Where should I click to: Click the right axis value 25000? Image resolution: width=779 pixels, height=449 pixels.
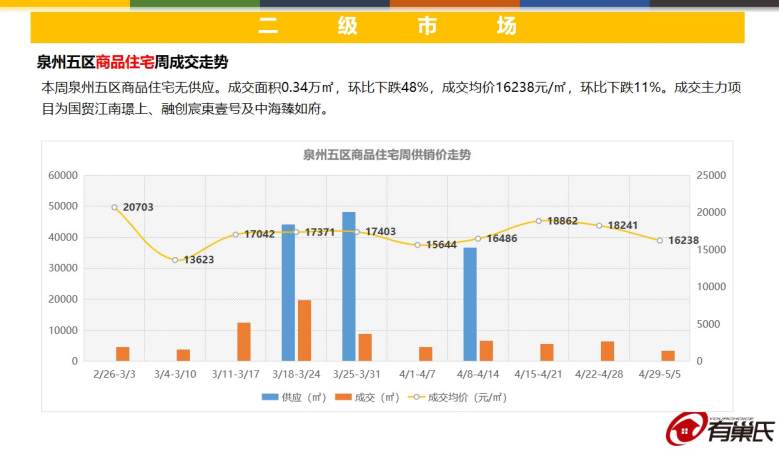point(711,175)
